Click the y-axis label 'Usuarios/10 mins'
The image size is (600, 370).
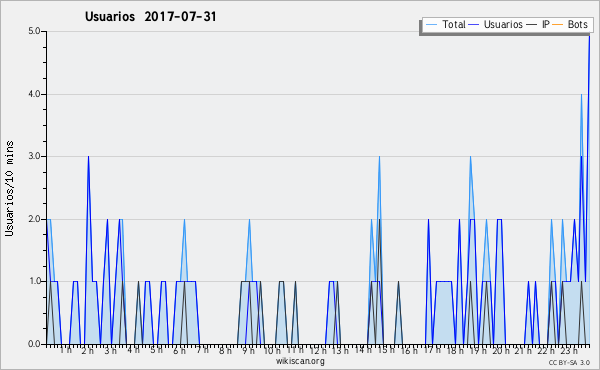9,188
